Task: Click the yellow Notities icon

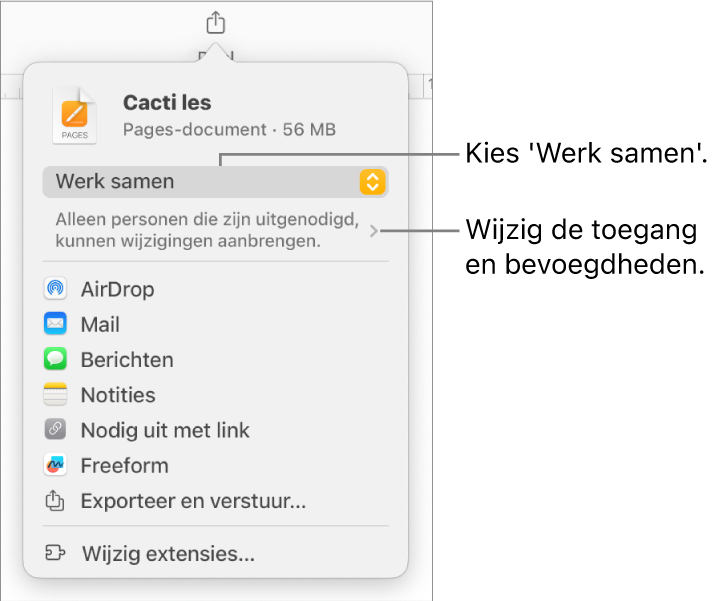Action: 55,395
